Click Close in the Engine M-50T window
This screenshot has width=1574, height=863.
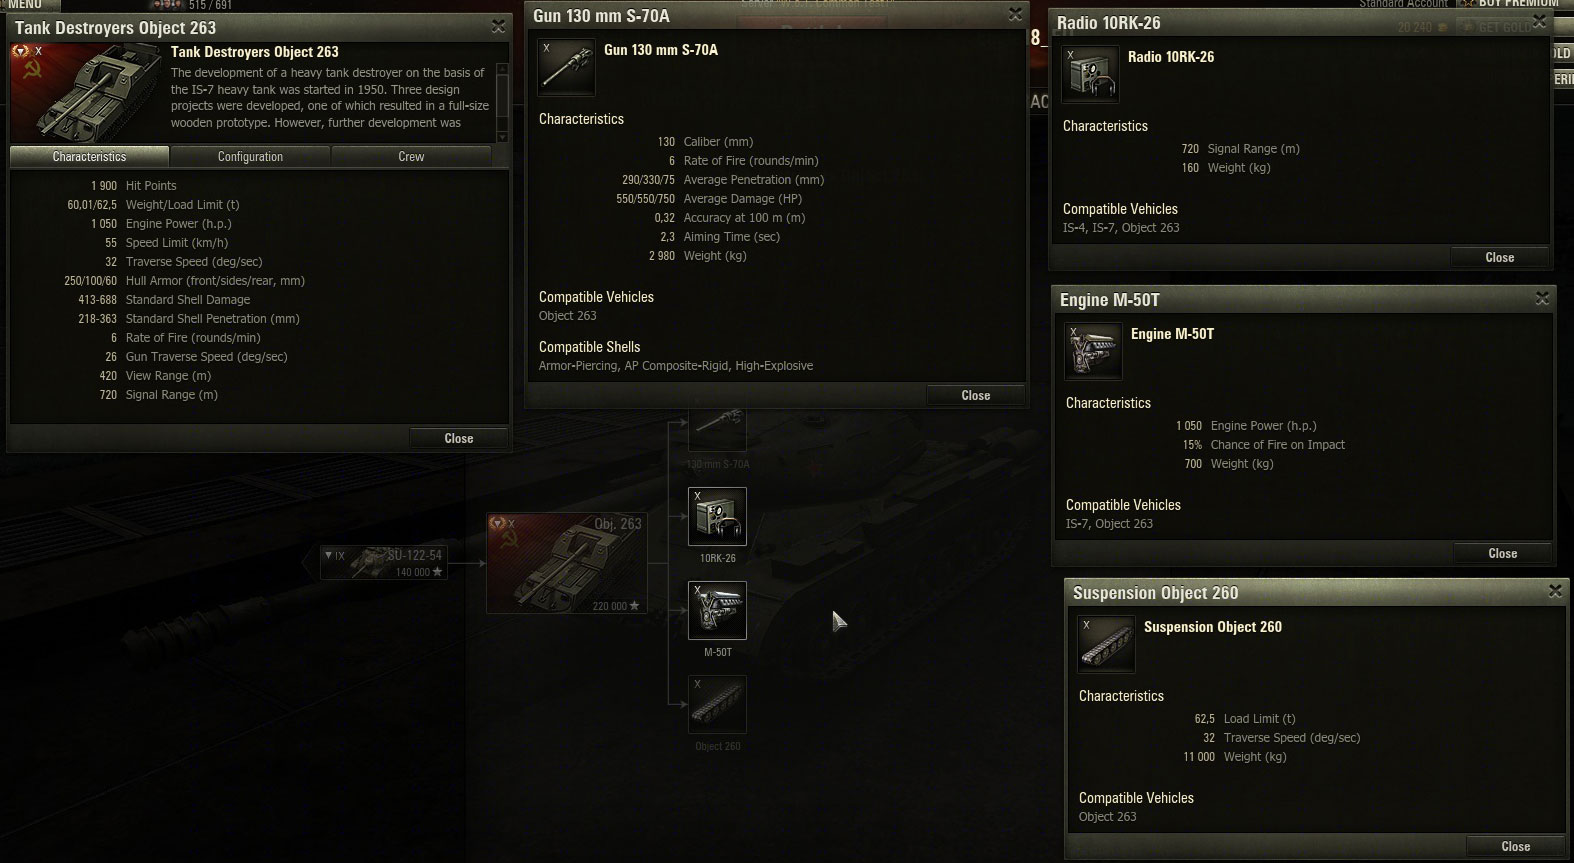pyautogui.click(x=1503, y=553)
